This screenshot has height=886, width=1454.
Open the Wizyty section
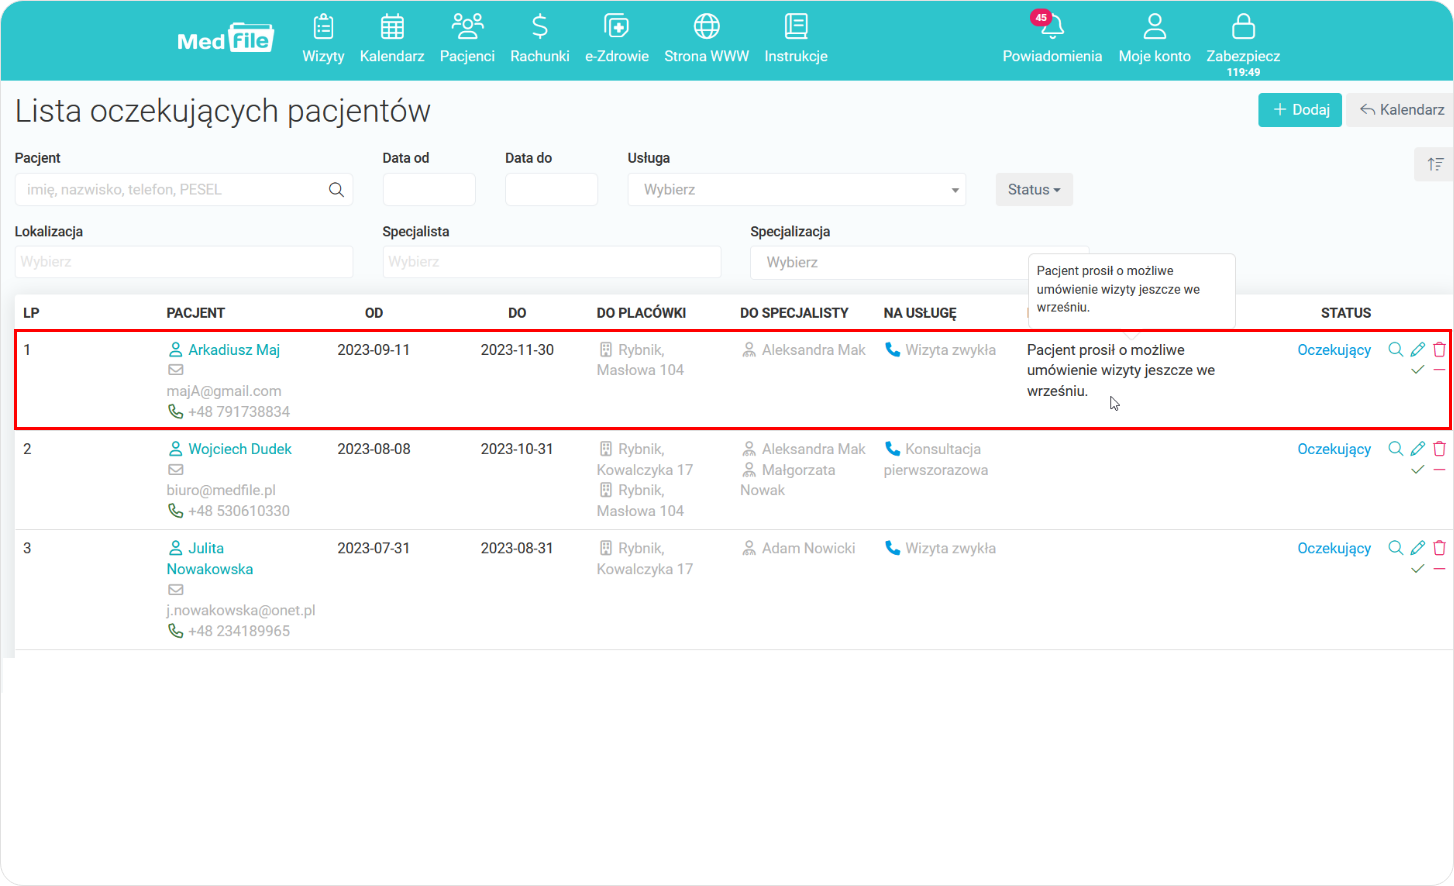click(323, 39)
